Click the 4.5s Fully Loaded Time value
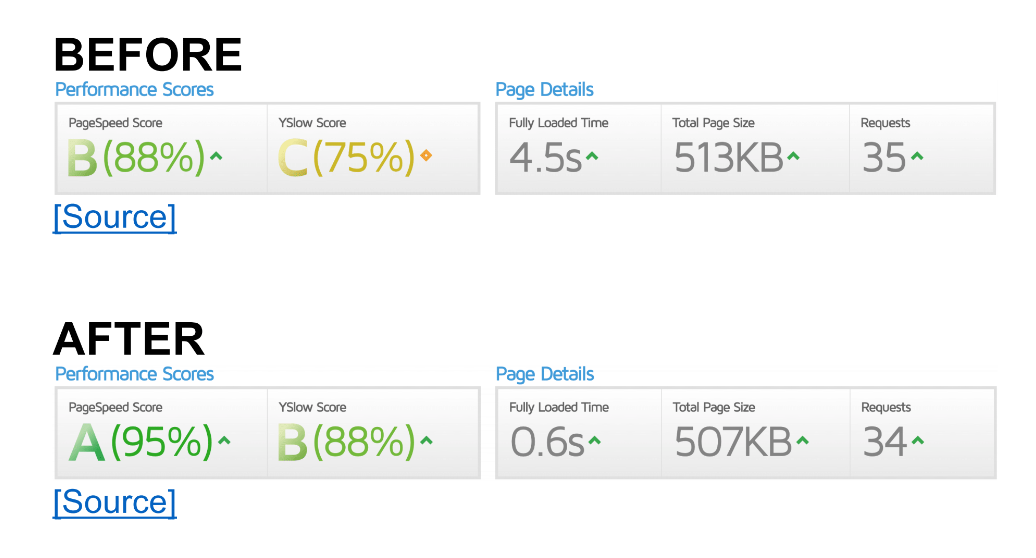 [546, 158]
